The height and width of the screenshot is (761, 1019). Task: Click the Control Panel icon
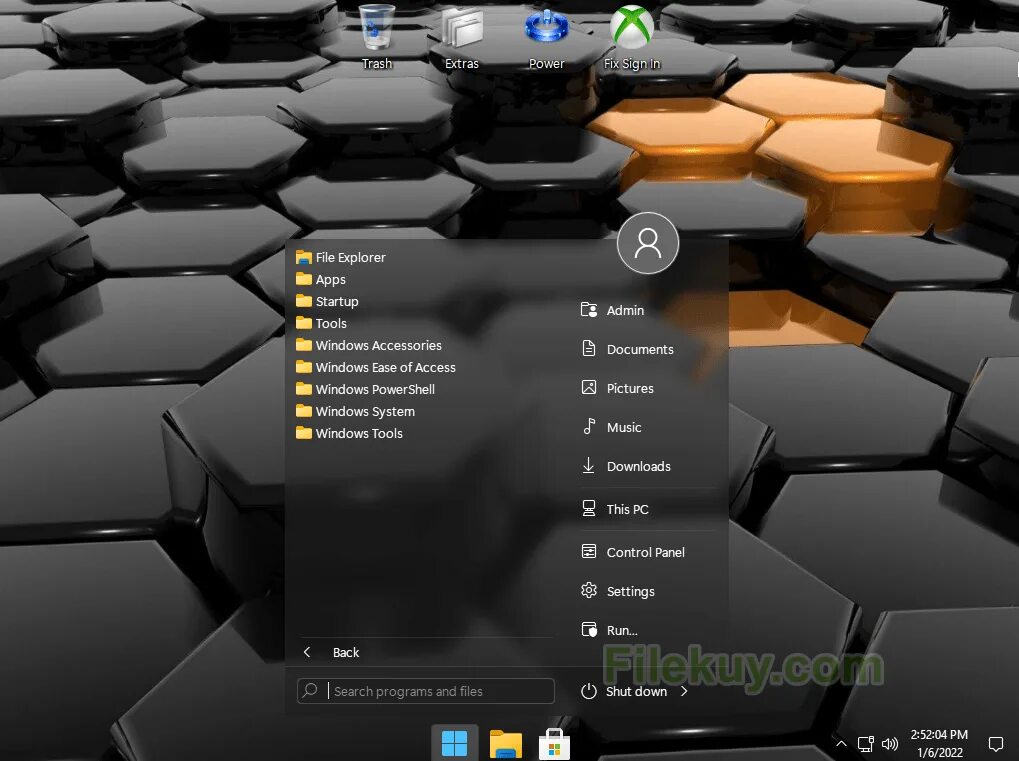coord(589,552)
